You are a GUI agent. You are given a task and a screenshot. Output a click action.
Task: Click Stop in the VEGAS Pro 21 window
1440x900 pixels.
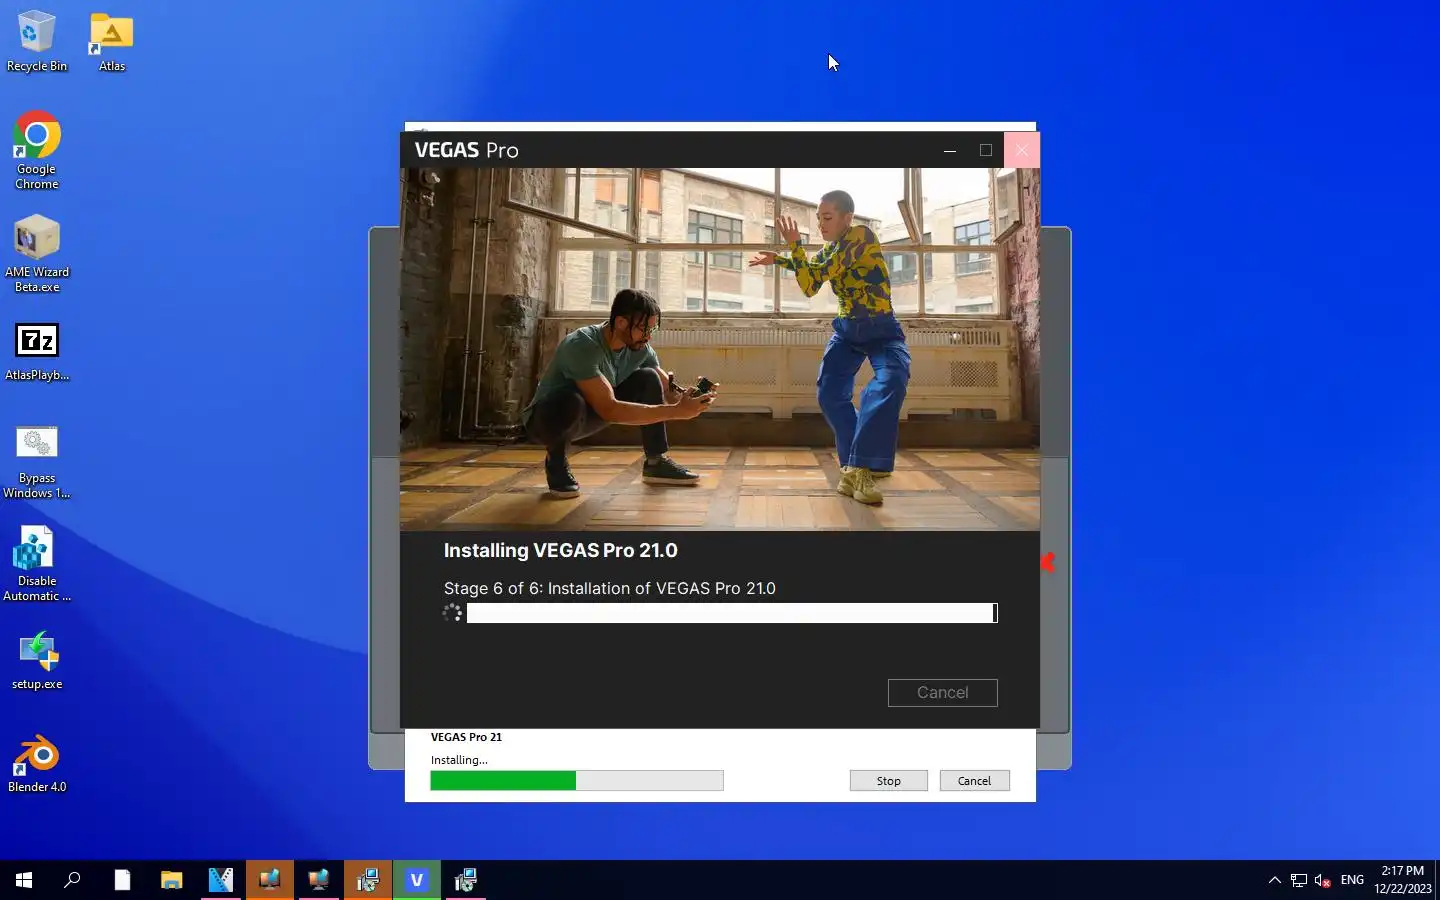[x=888, y=781]
